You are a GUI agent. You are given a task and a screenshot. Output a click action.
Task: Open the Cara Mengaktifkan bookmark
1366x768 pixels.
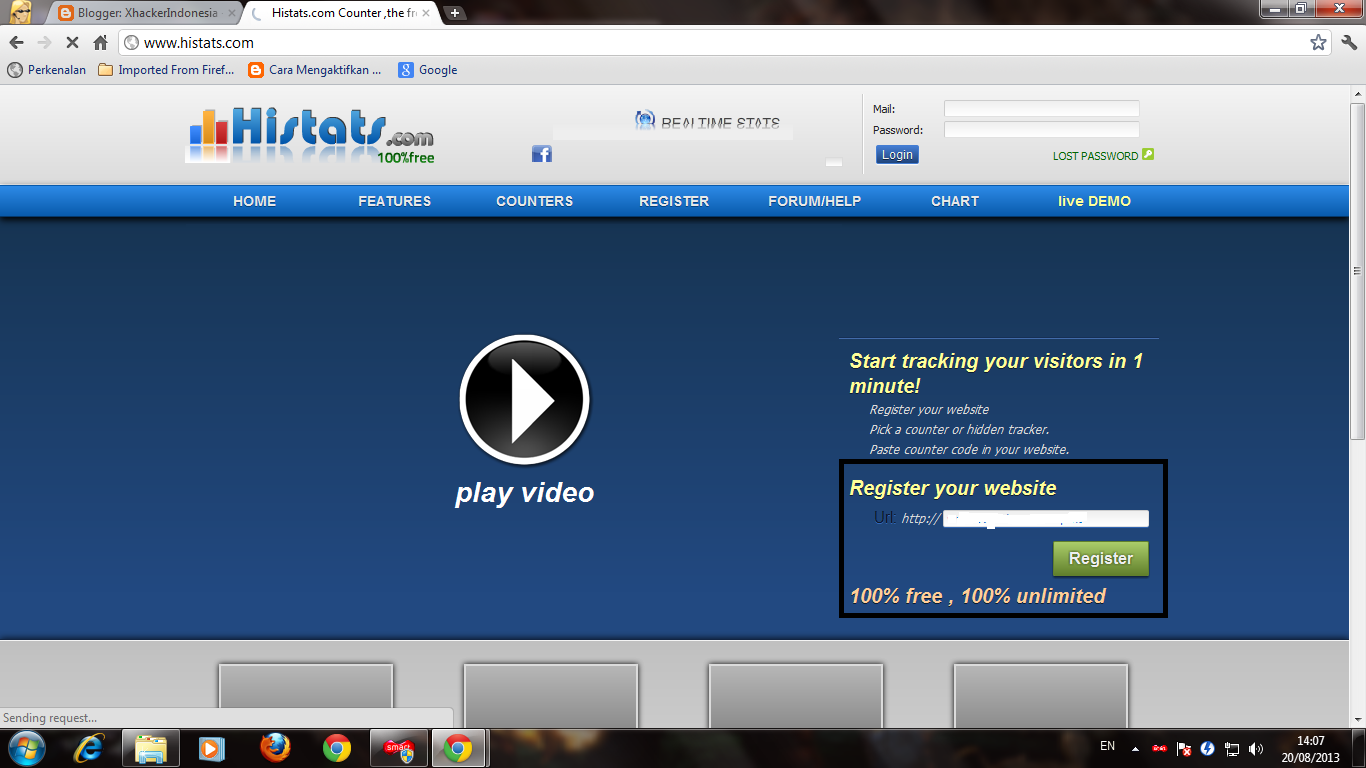[x=315, y=70]
